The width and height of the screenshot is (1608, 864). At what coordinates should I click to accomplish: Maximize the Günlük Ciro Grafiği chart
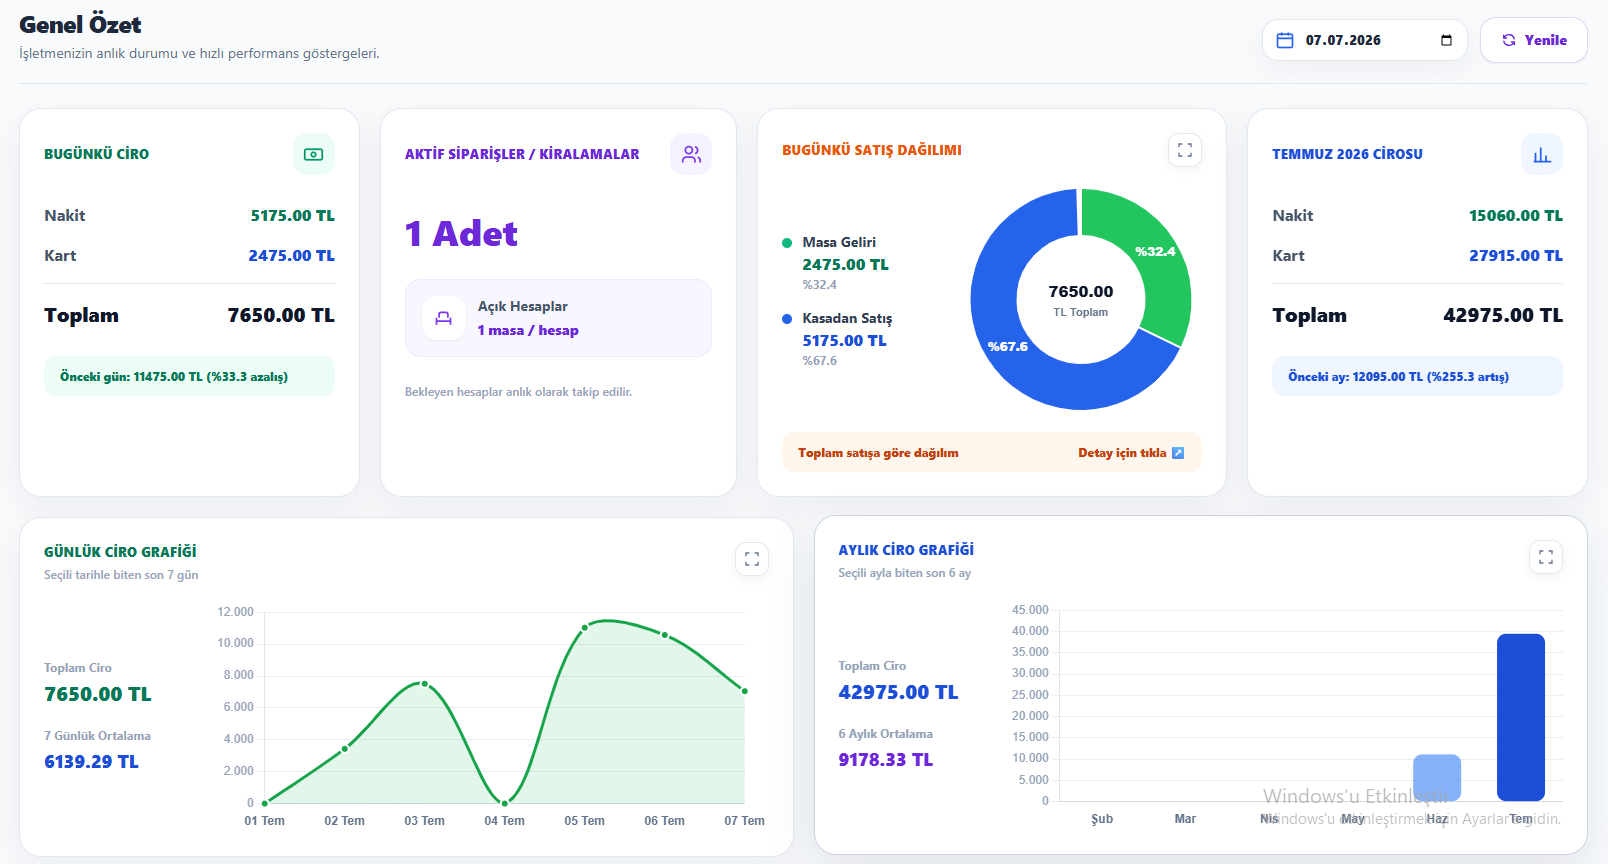(752, 559)
